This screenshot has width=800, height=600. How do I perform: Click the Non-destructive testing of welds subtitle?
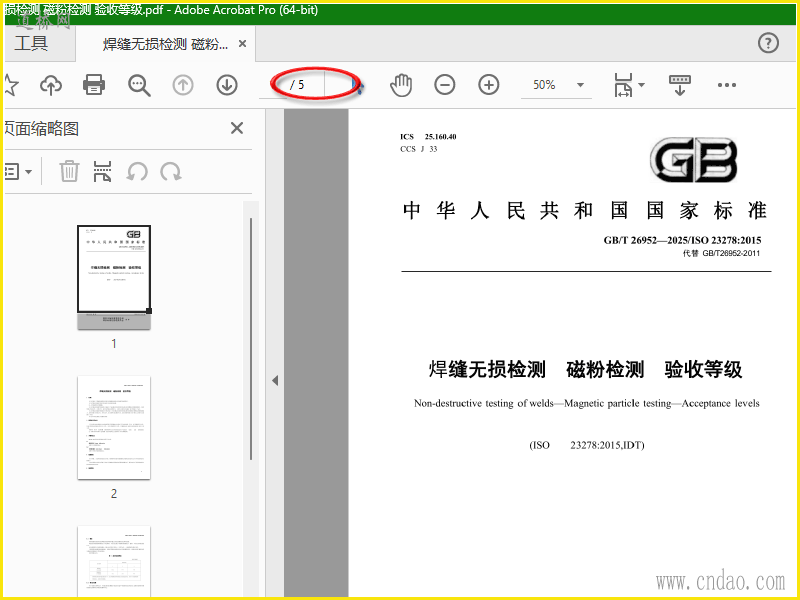587,404
